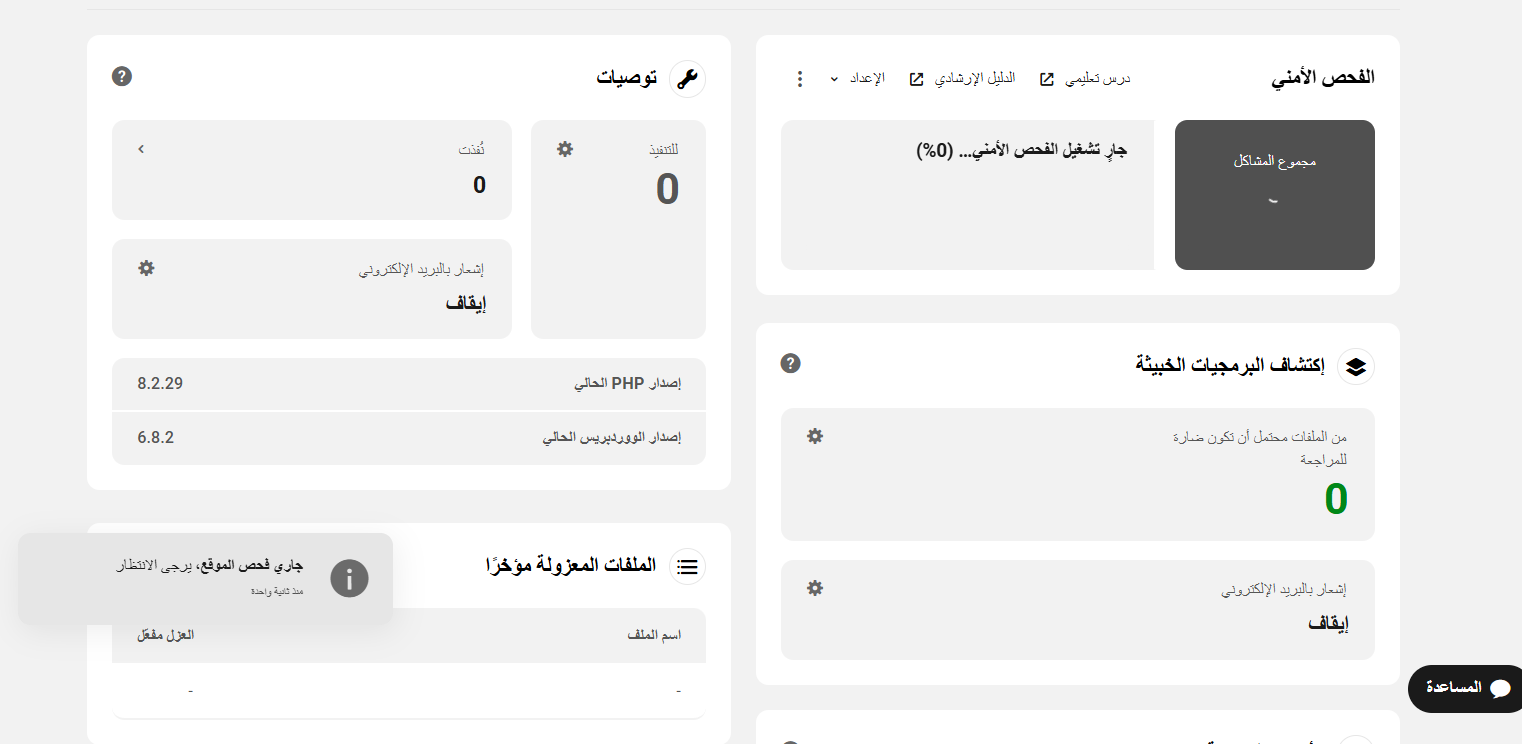Viewport: 1522px width, 744px height.
Task: Click help icon in التوصيات card
Action: coord(122,76)
